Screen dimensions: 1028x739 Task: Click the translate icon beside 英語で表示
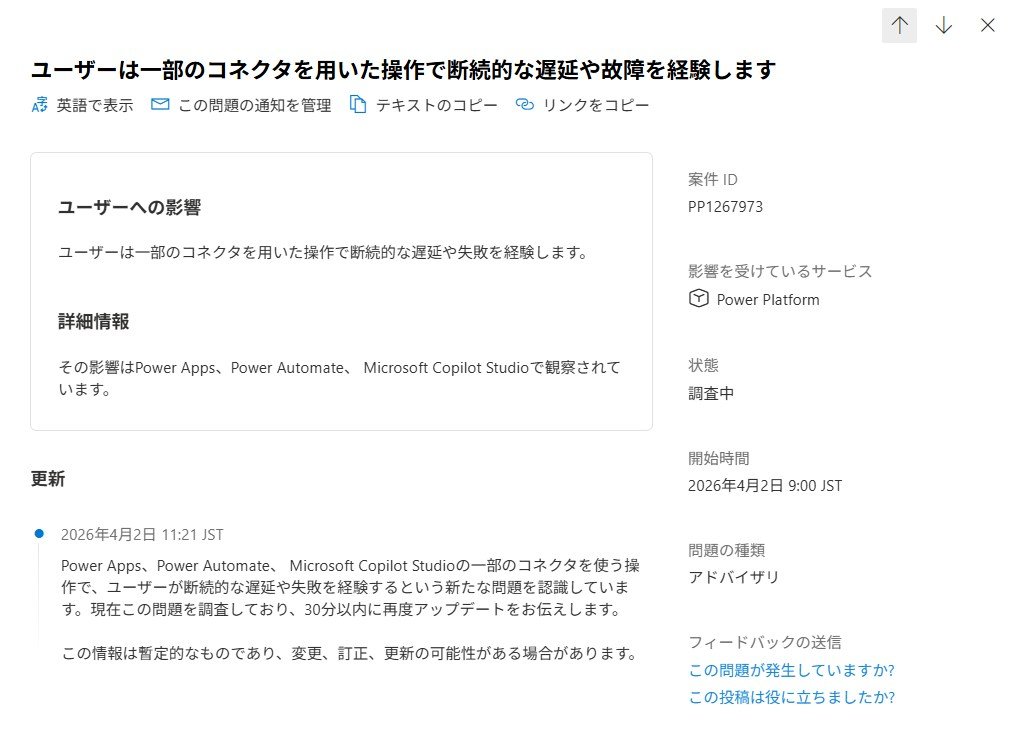pos(39,105)
